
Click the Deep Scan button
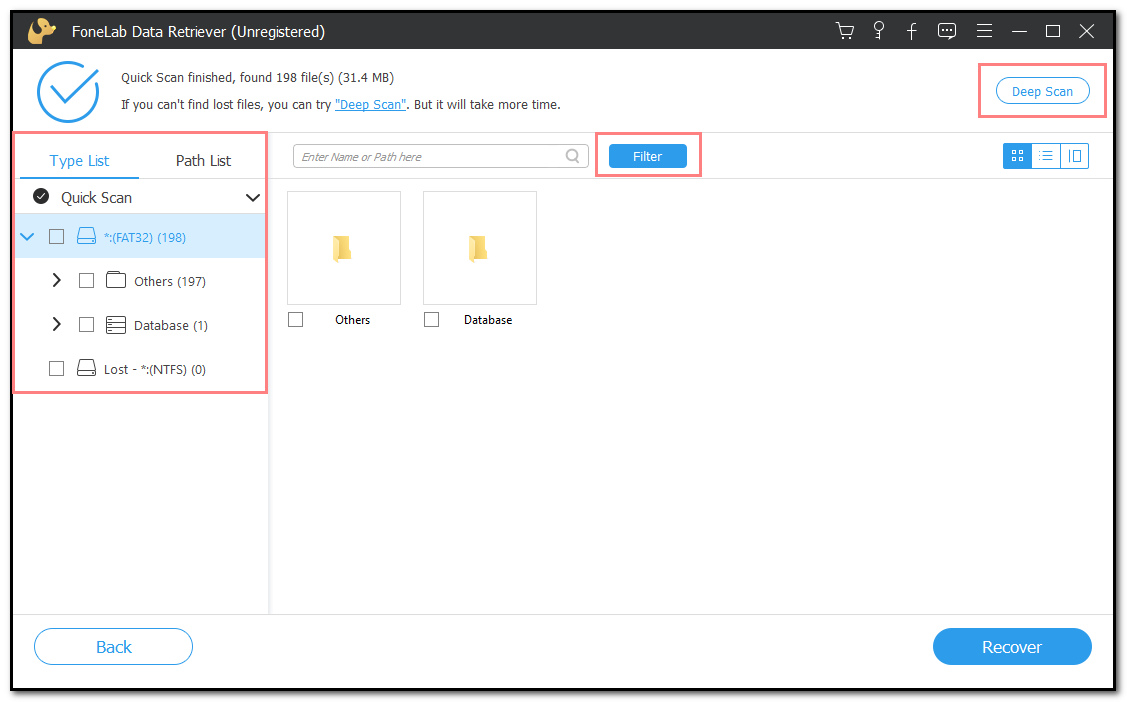(x=1042, y=91)
